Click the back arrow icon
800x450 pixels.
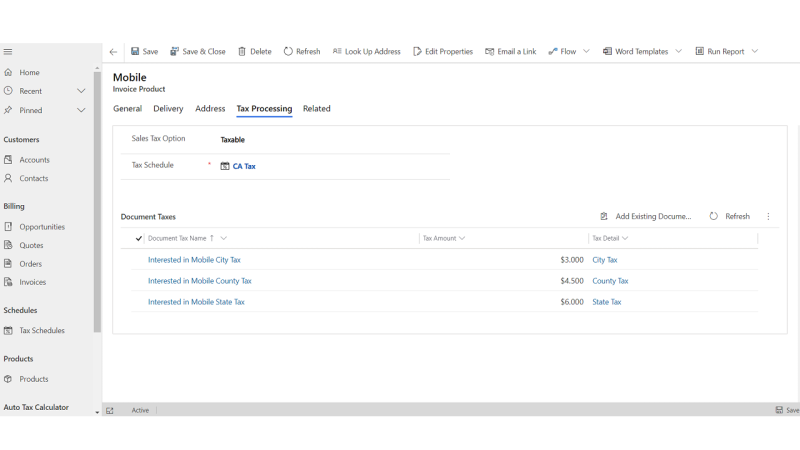113,51
